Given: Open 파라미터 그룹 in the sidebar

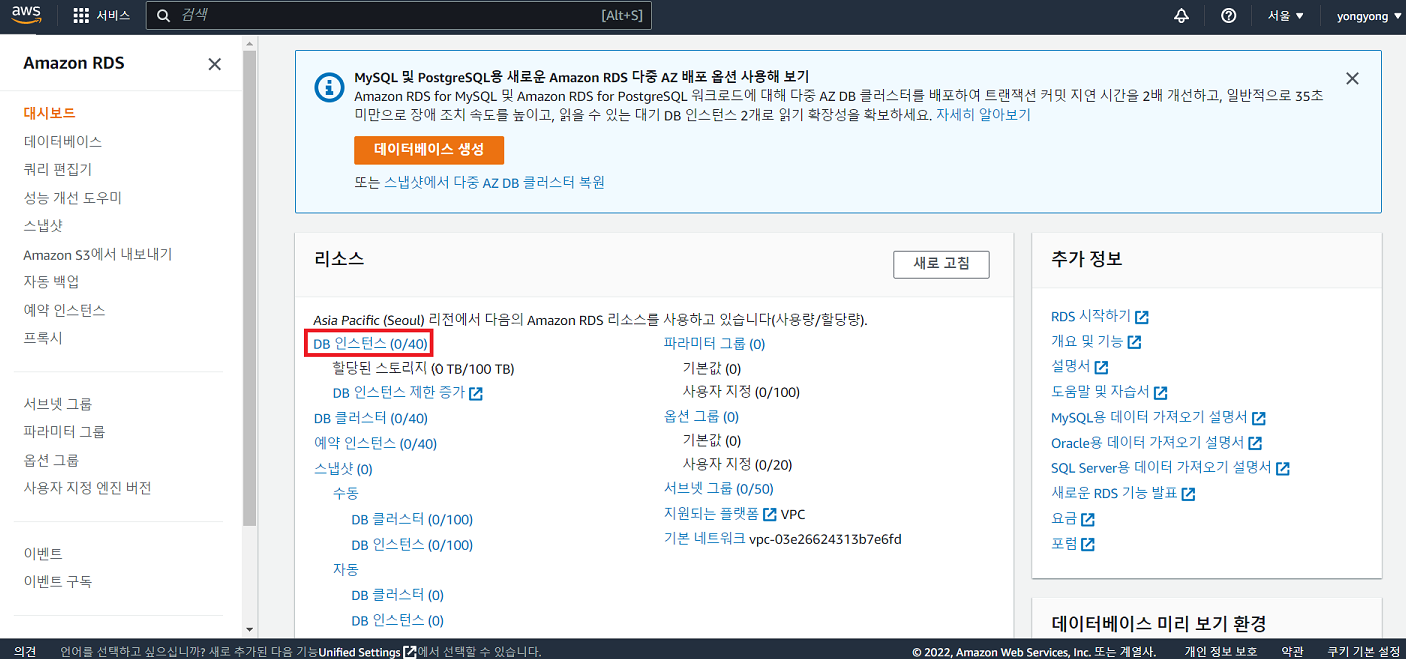Looking at the screenshot, I should 64,432.
